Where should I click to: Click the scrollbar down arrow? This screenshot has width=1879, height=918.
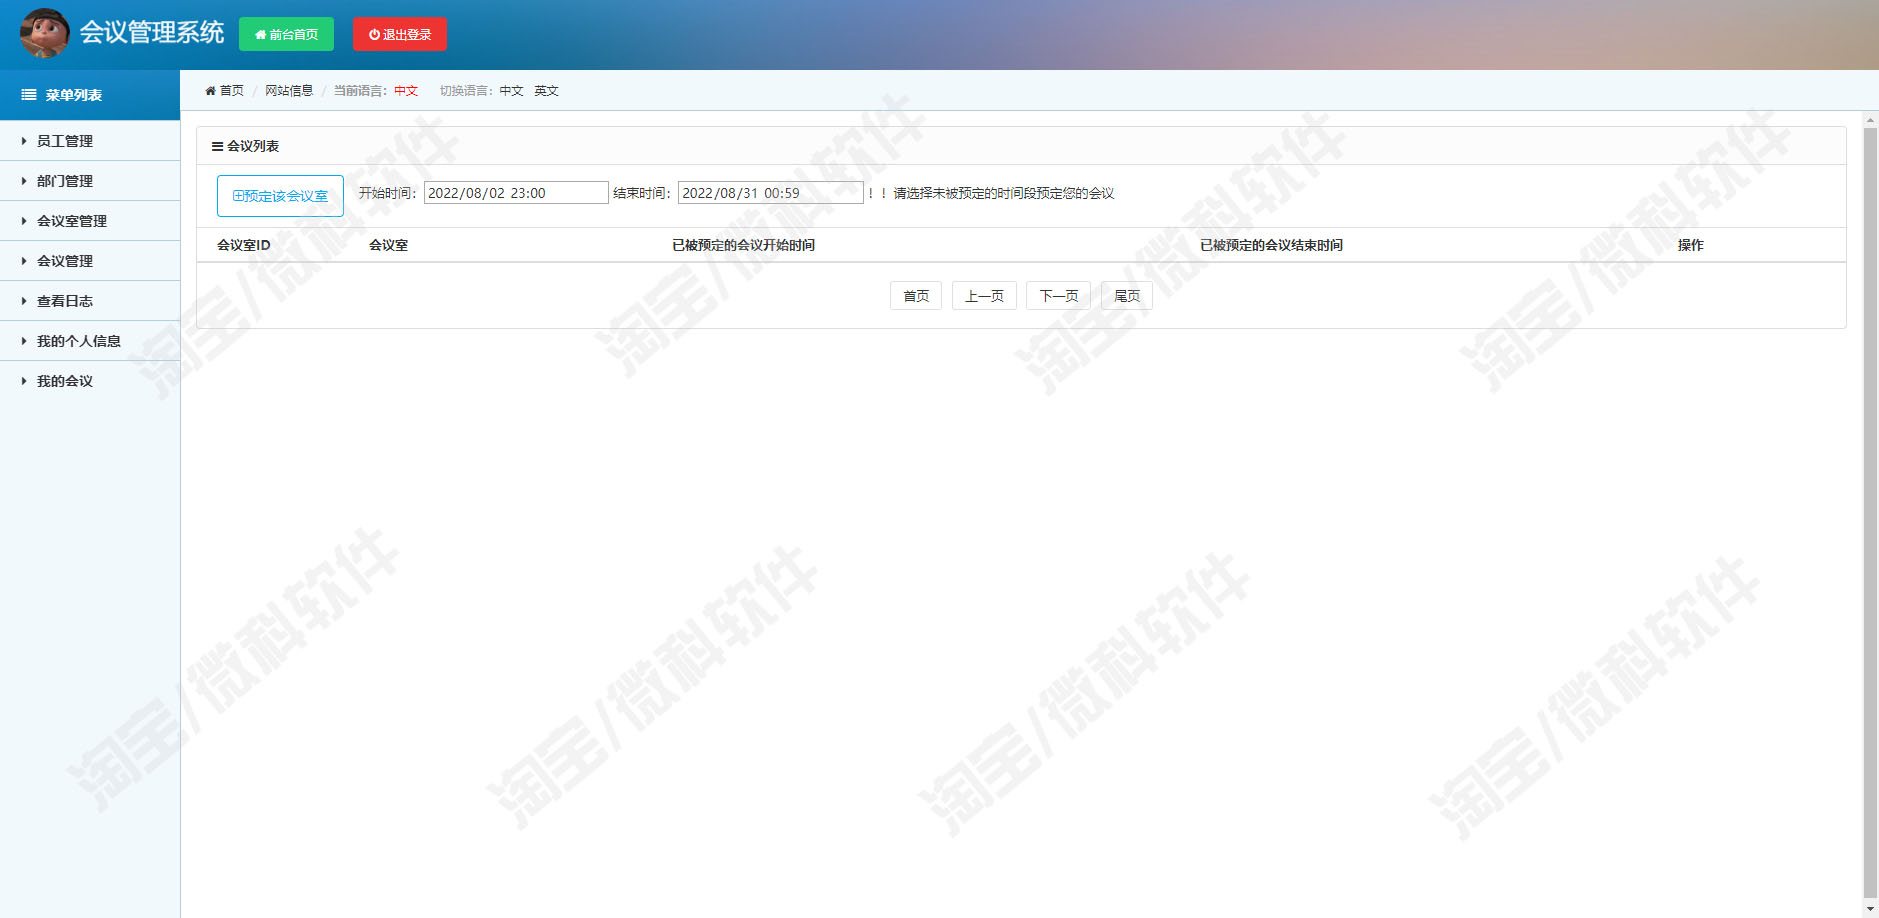click(x=1870, y=909)
